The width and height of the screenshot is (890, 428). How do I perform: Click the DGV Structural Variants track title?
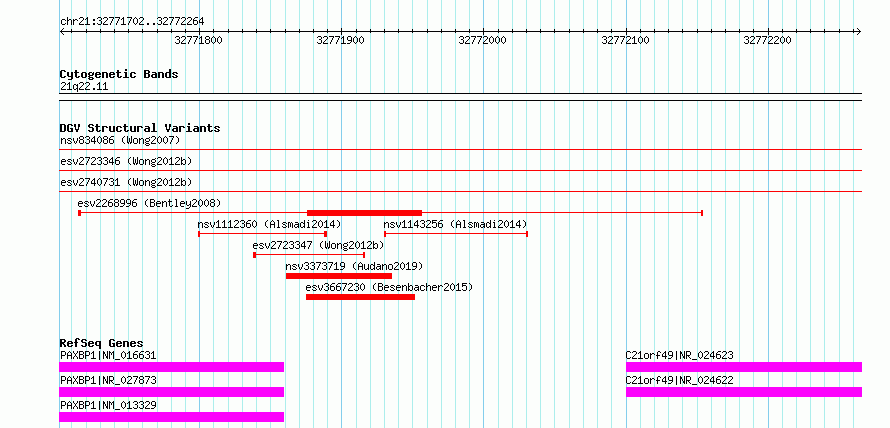pos(140,128)
